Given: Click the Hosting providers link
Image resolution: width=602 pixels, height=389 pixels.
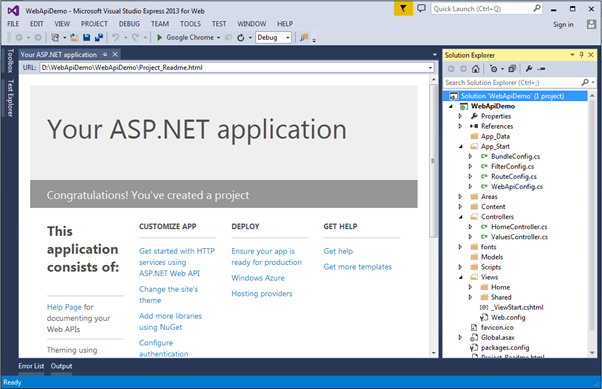Looking at the screenshot, I should 261,294.
